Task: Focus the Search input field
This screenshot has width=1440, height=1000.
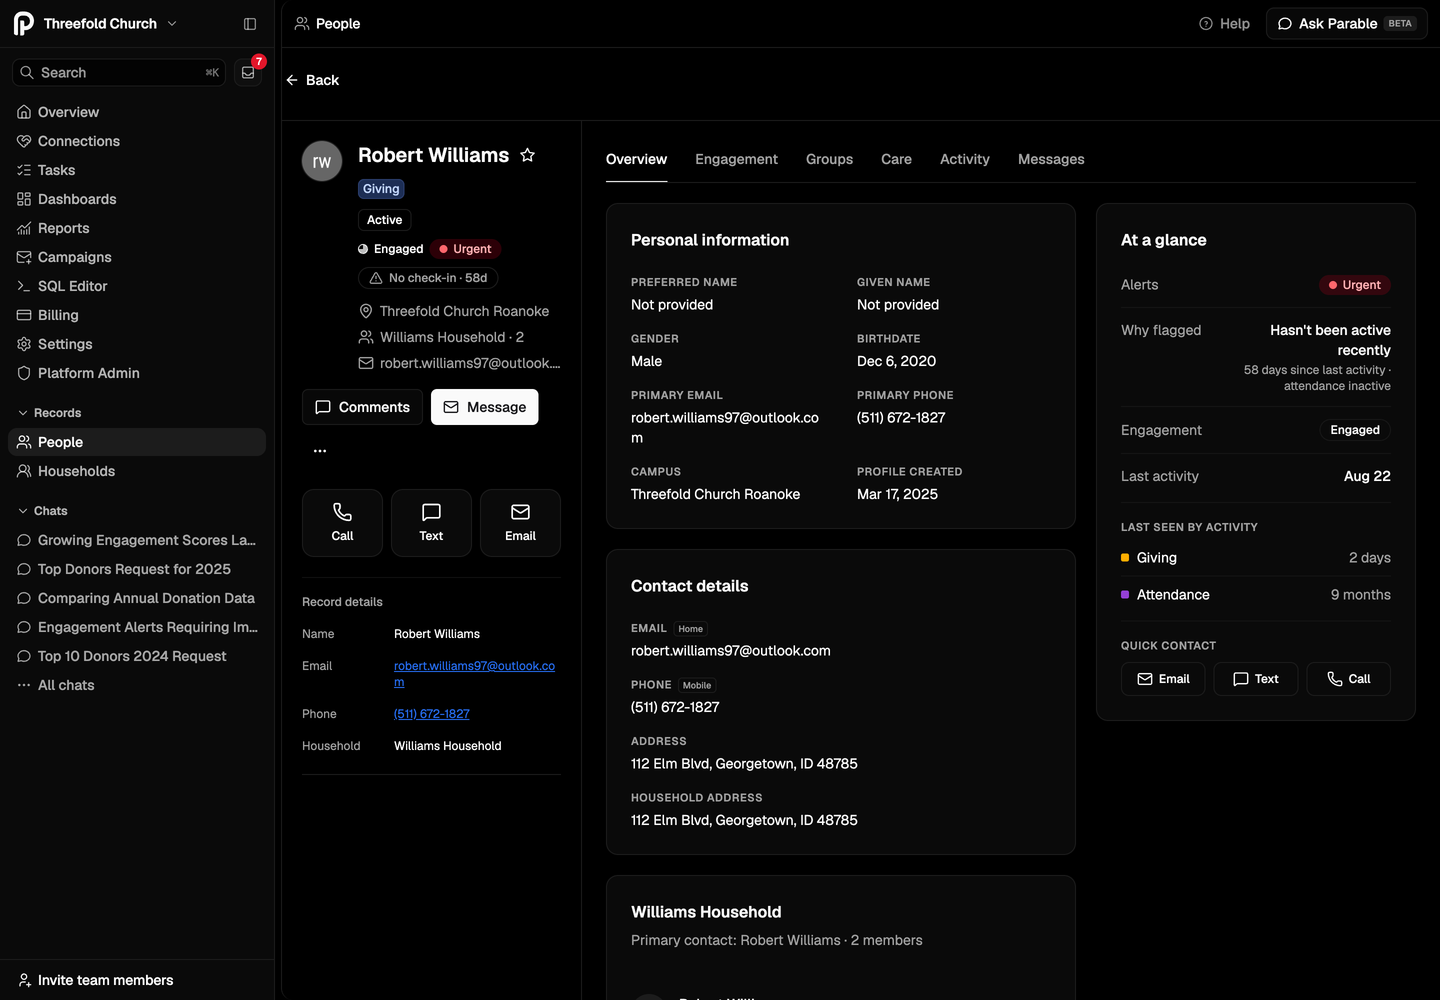Action: 119,73
